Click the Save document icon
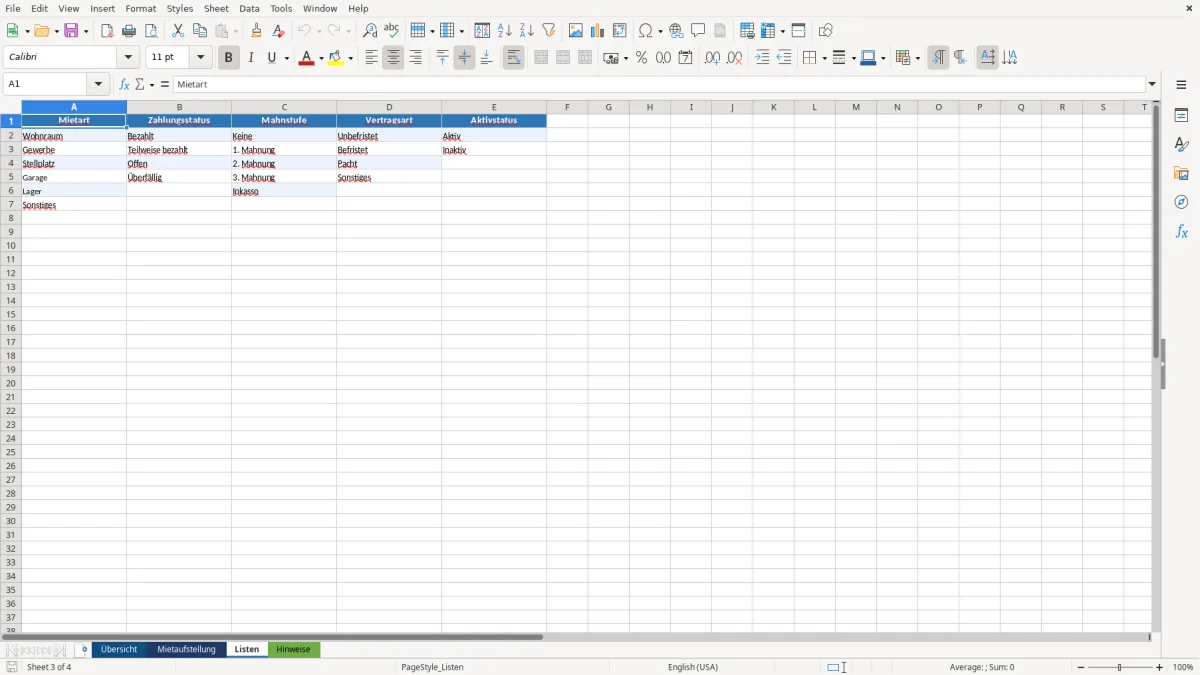The width and height of the screenshot is (1200, 675). click(x=71, y=31)
